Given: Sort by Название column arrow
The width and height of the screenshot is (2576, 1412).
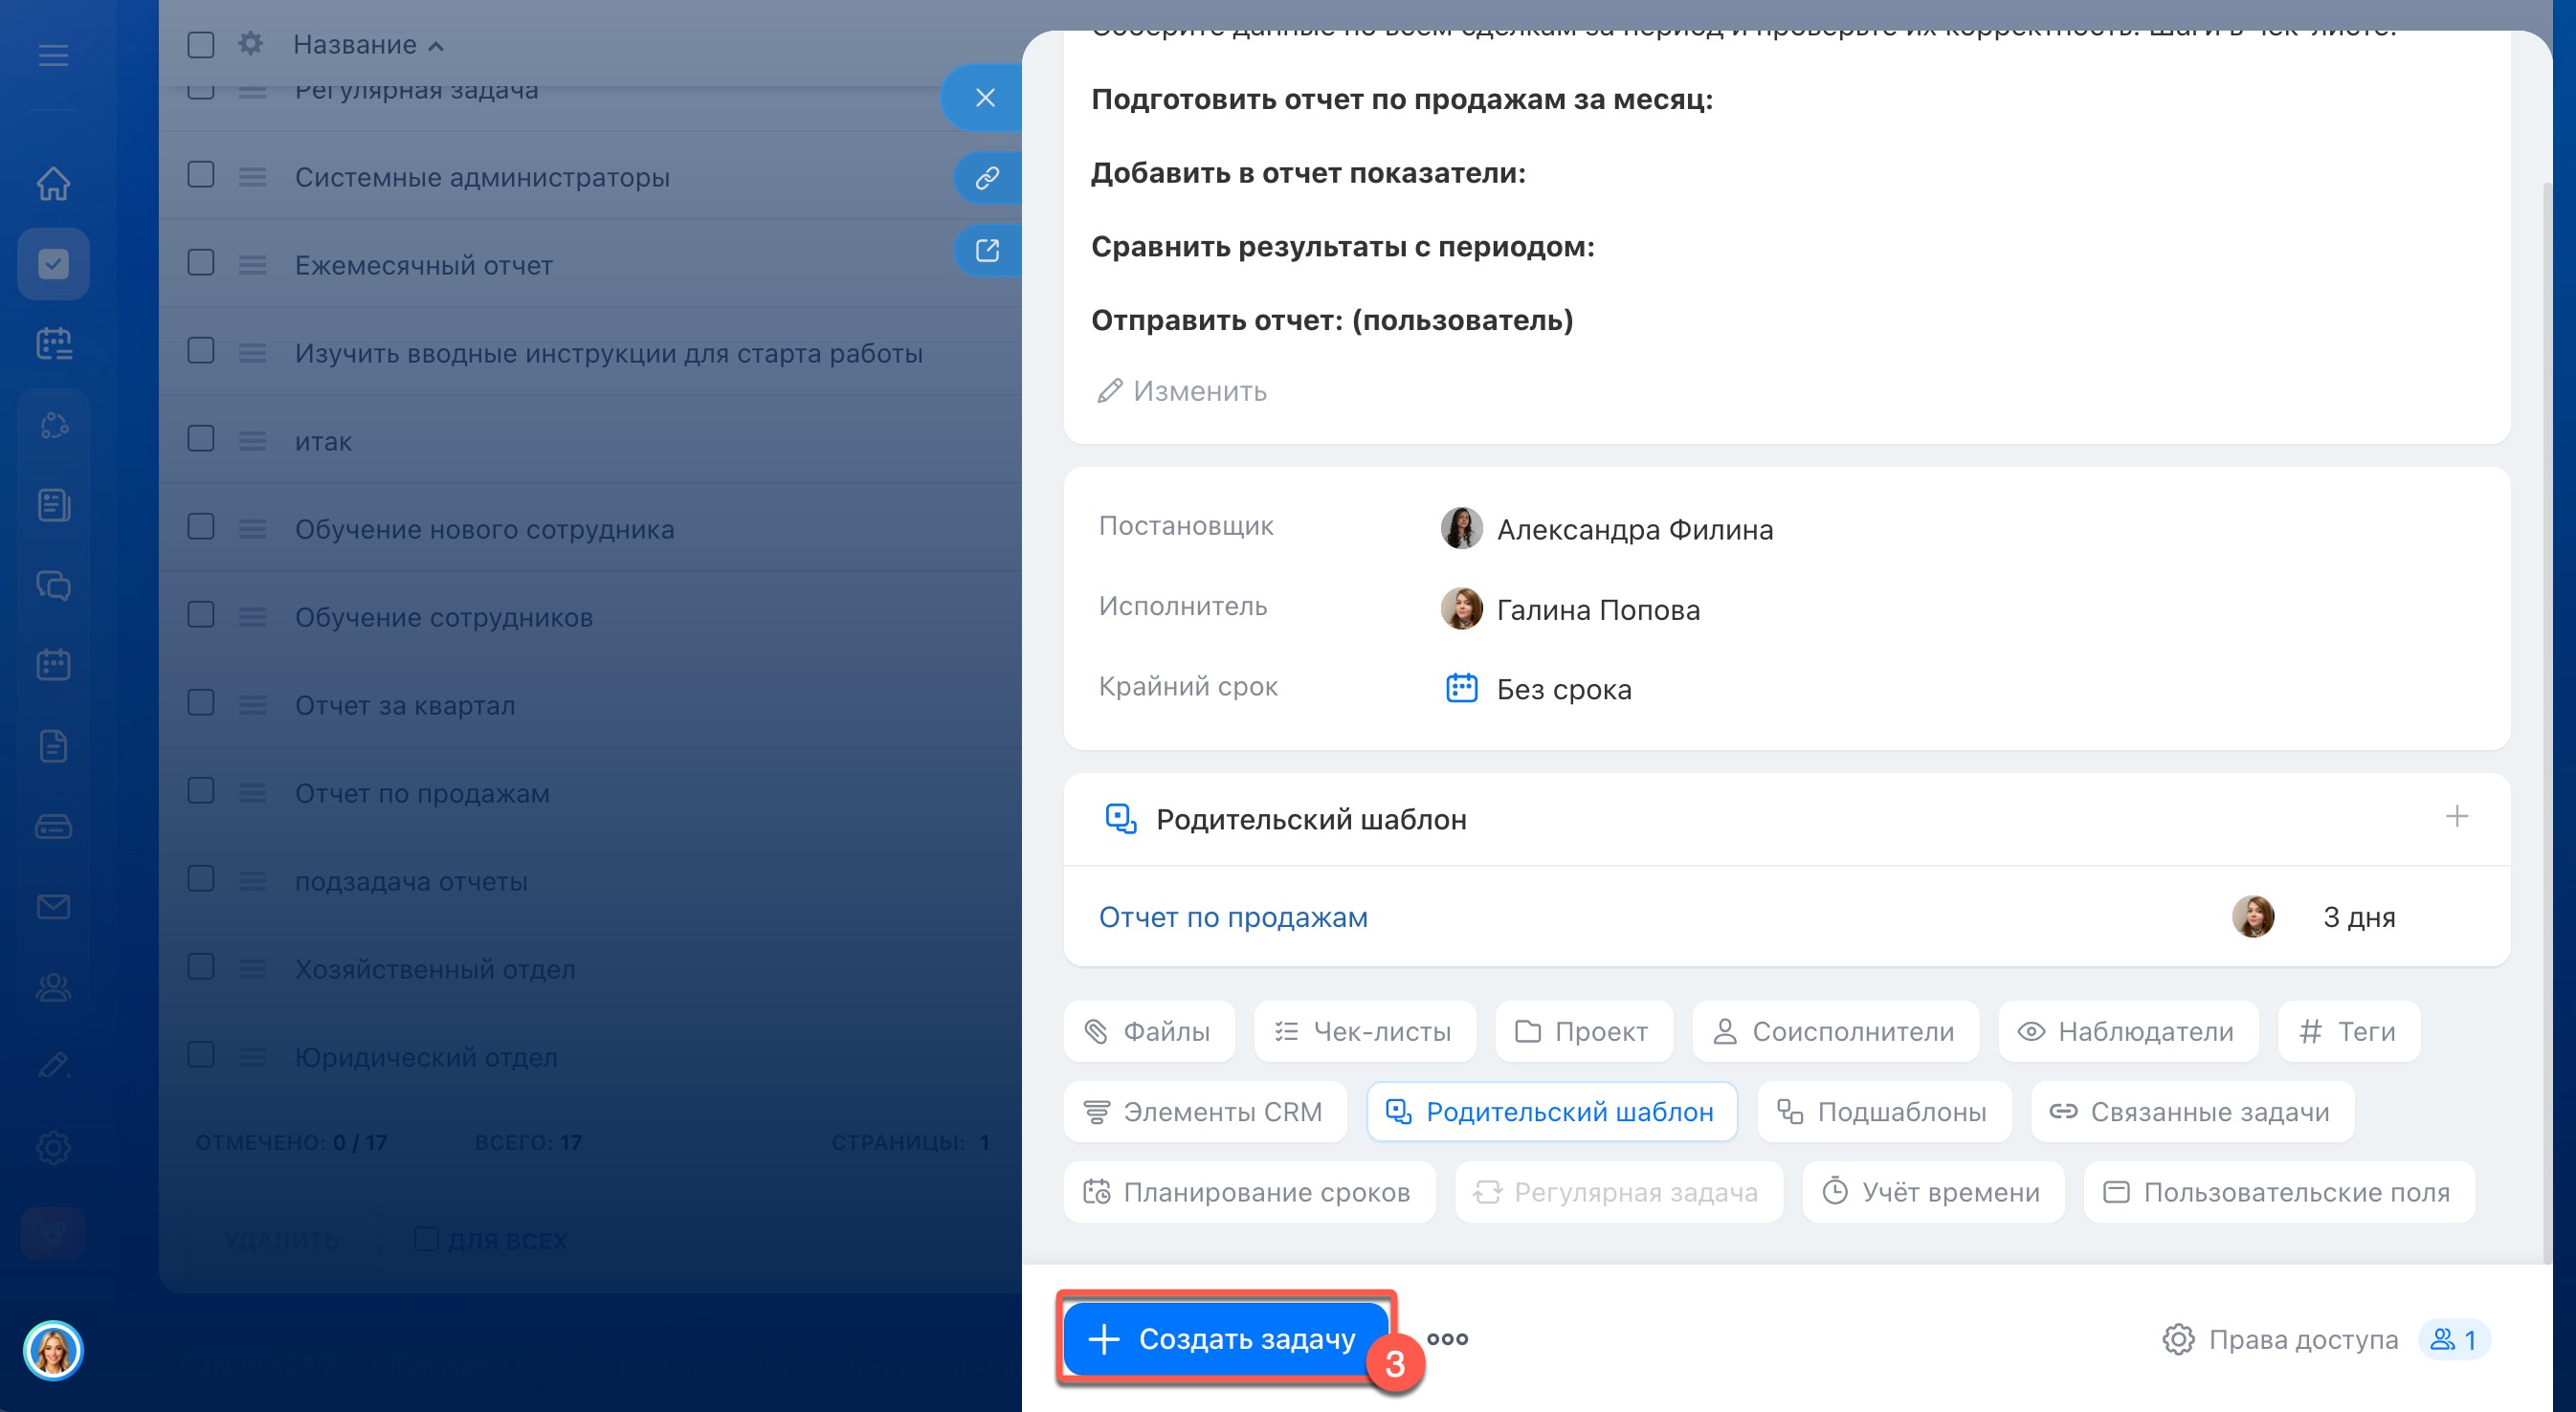Looking at the screenshot, I should (436, 46).
